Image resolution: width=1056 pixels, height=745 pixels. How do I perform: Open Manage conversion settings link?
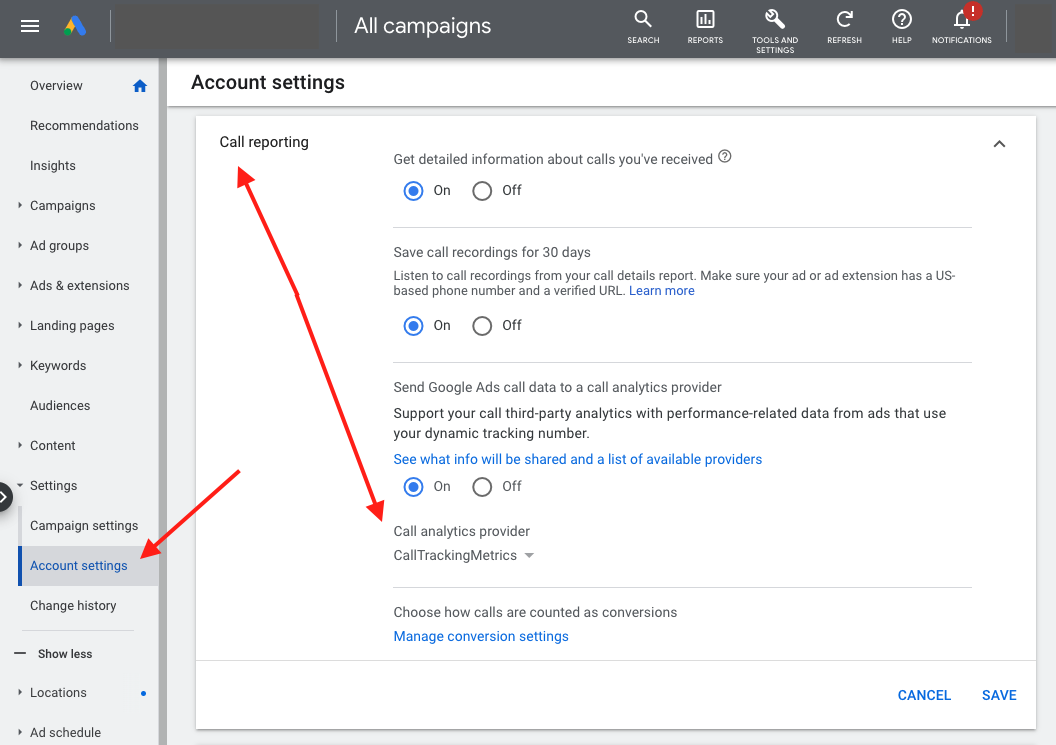point(481,637)
